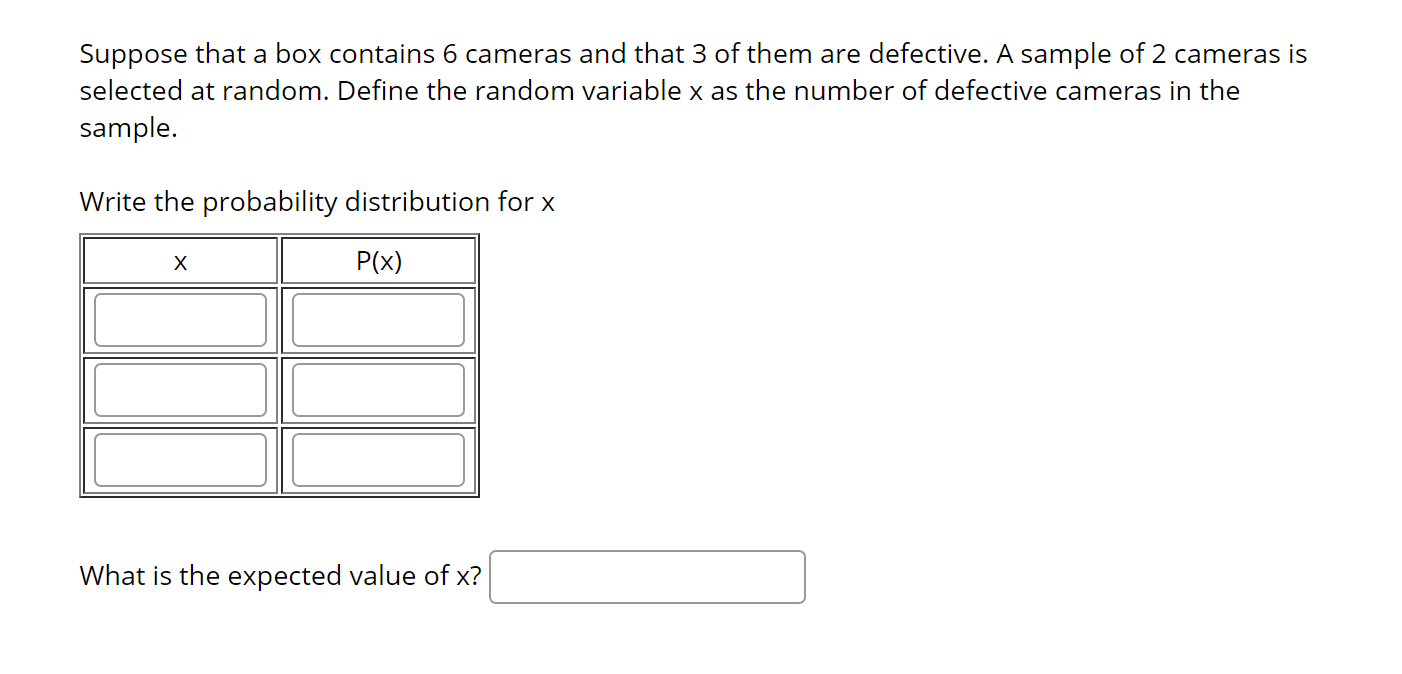Select the x column header cell
Image resolution: width=1402 pixels, height=674 pixels.
[179, 260]
